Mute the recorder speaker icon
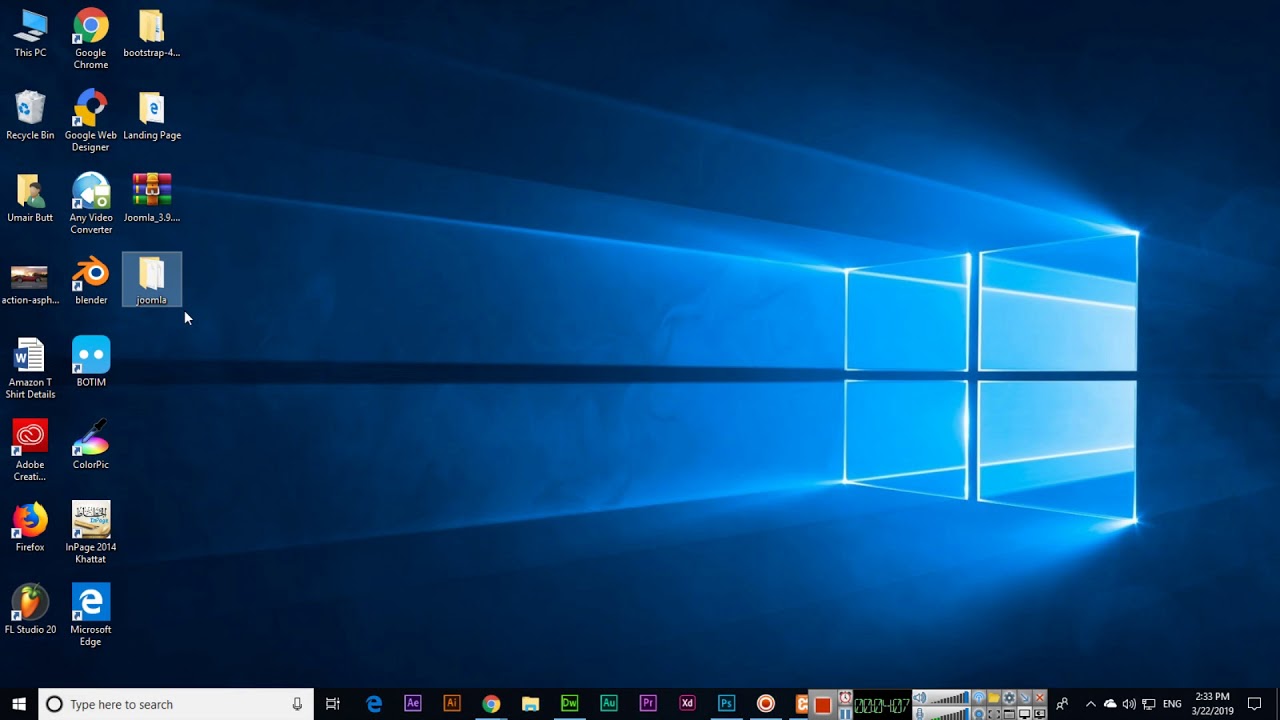Screen dimensions: 1280x720 point(920,697)
